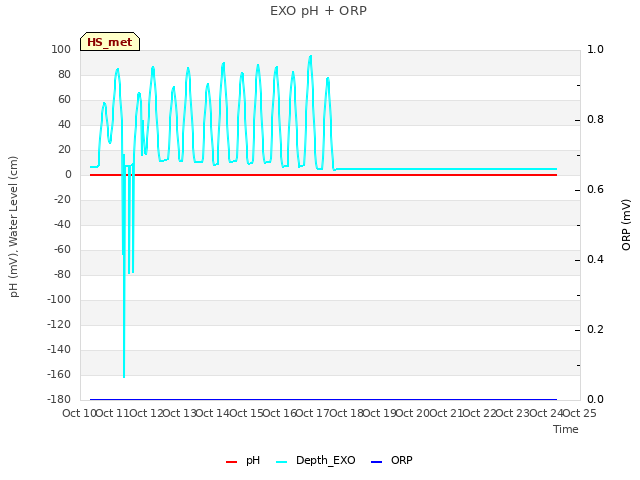This screenshot has height=480, width=640.
Task: Click the blue ORP legend swatch
Action: coord(376,462)
